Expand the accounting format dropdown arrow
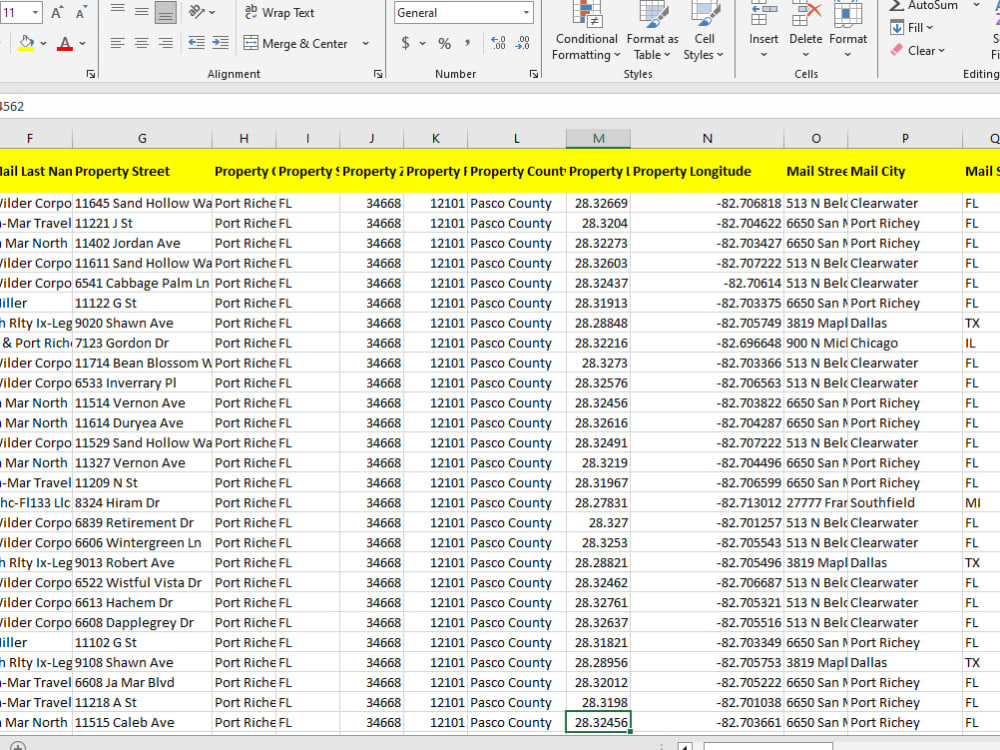Screen dimensions: 1000x750 point(422,43)
